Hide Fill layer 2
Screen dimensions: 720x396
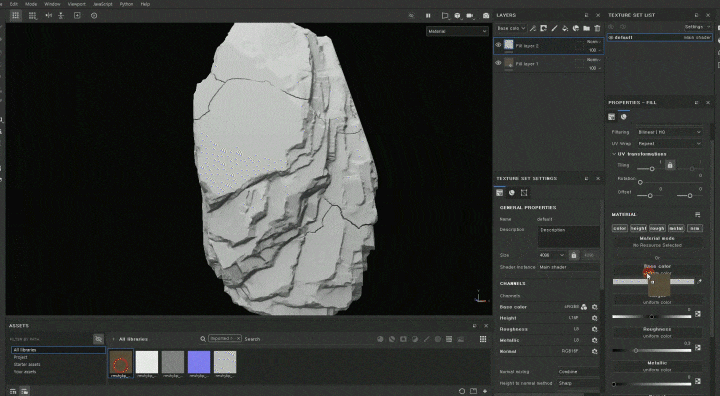[498, 45]
